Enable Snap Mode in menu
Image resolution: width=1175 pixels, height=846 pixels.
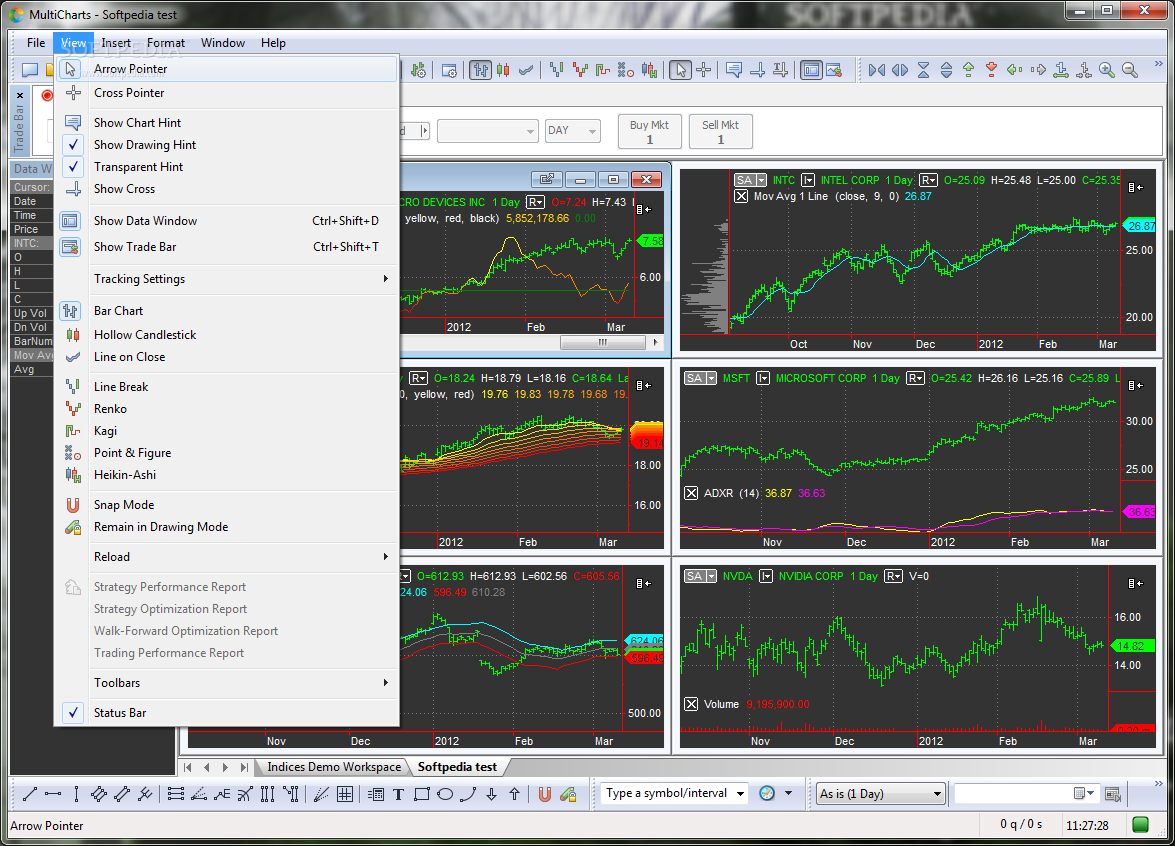pos(226,505)
